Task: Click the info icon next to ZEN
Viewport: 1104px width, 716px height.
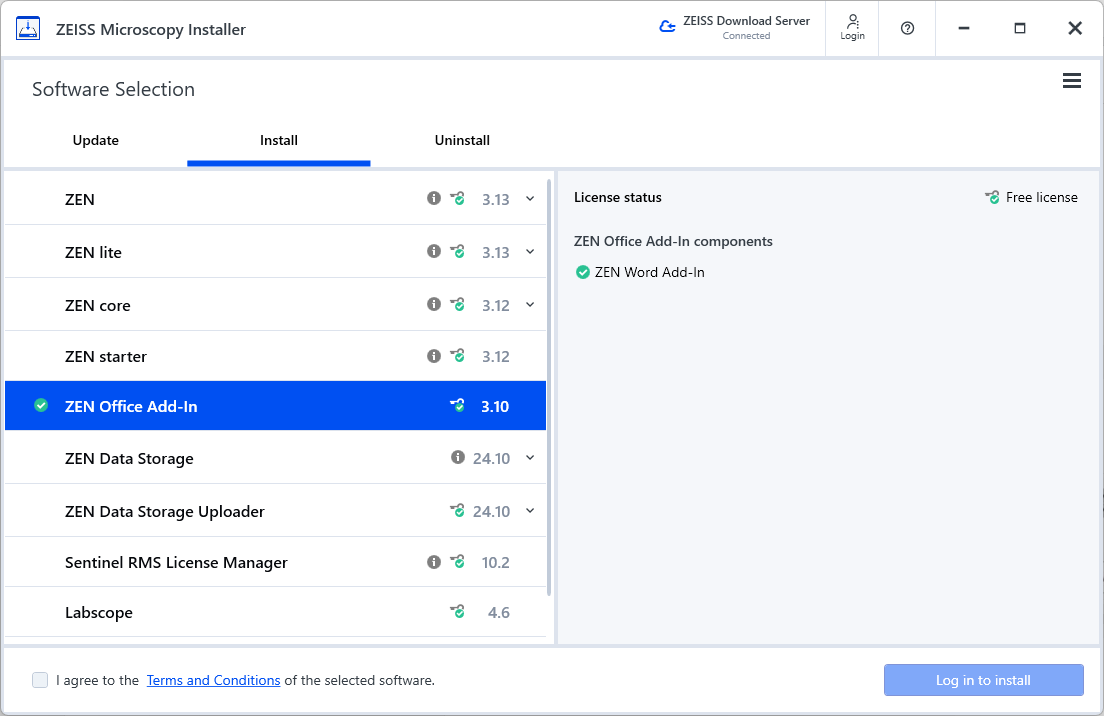Action: [434, 198]
